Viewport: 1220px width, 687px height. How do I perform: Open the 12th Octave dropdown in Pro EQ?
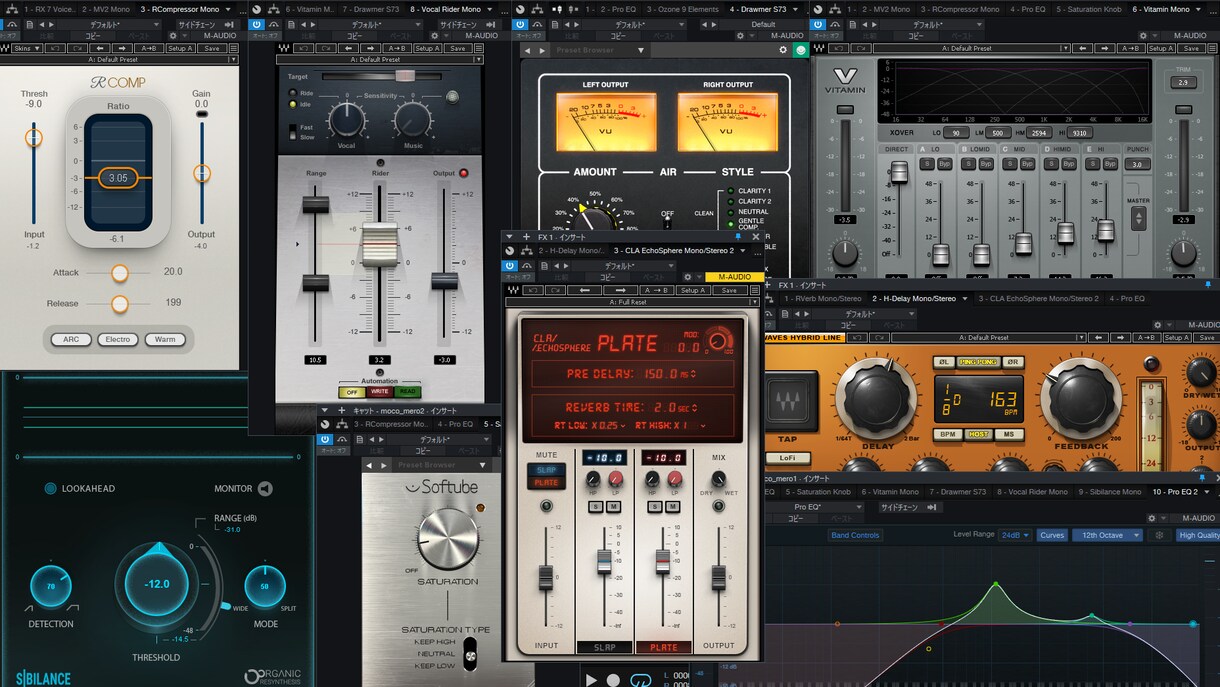1108,535
